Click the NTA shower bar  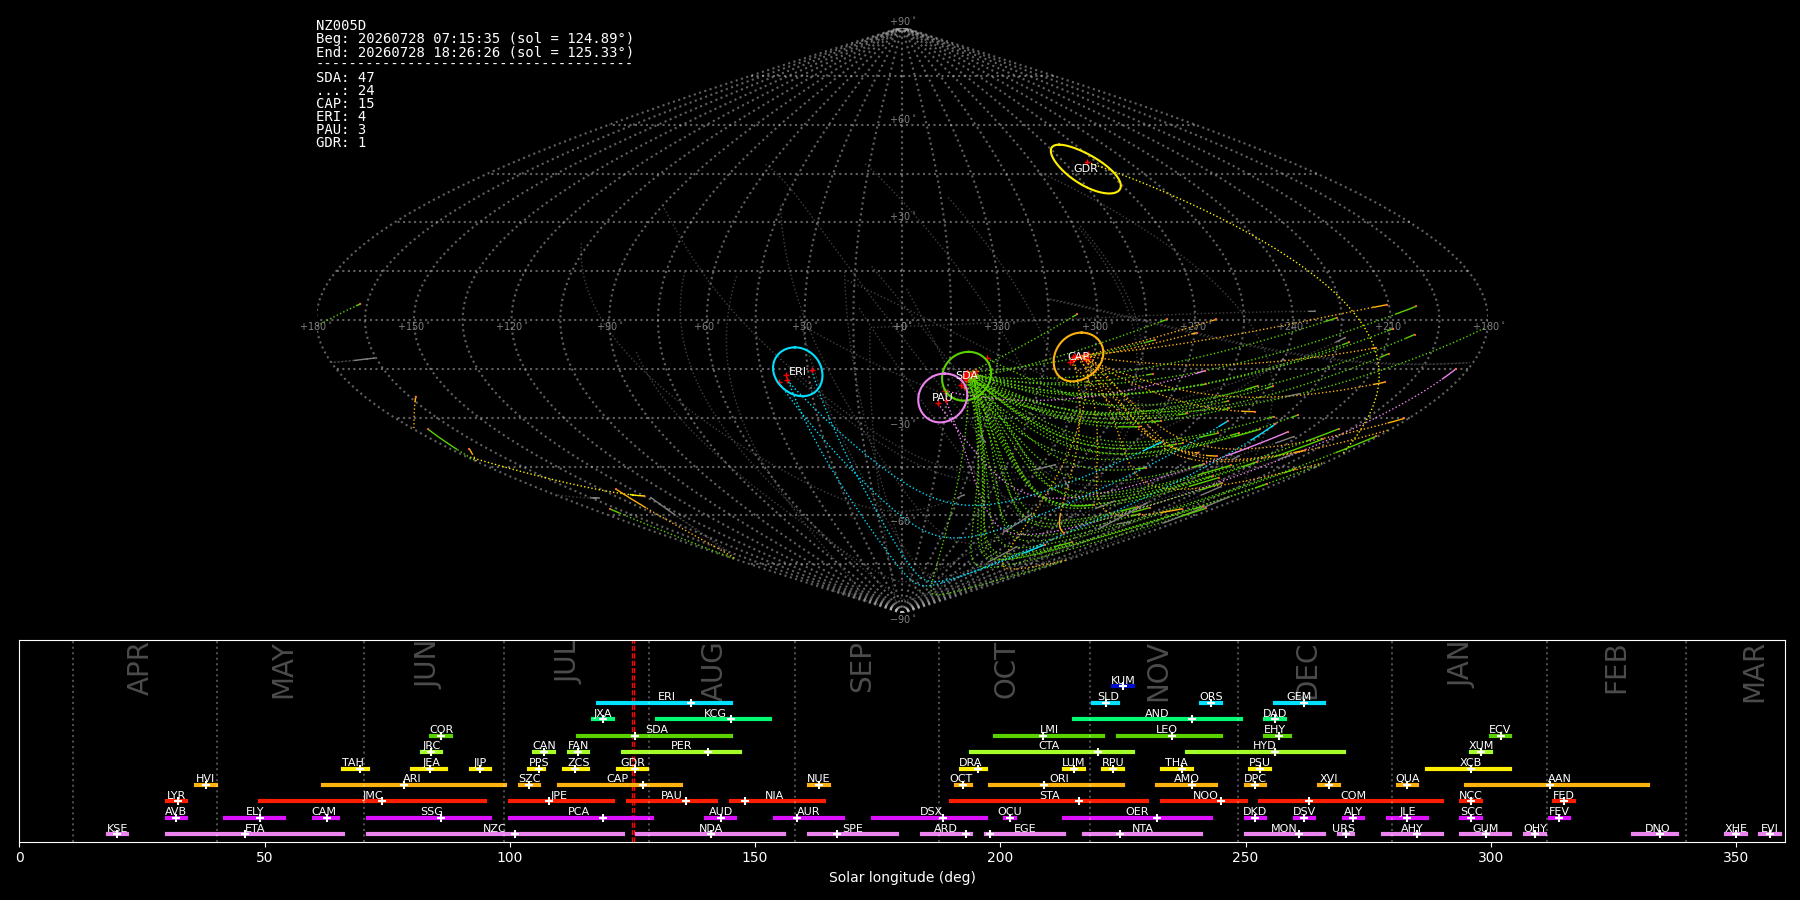[1142, 834]
